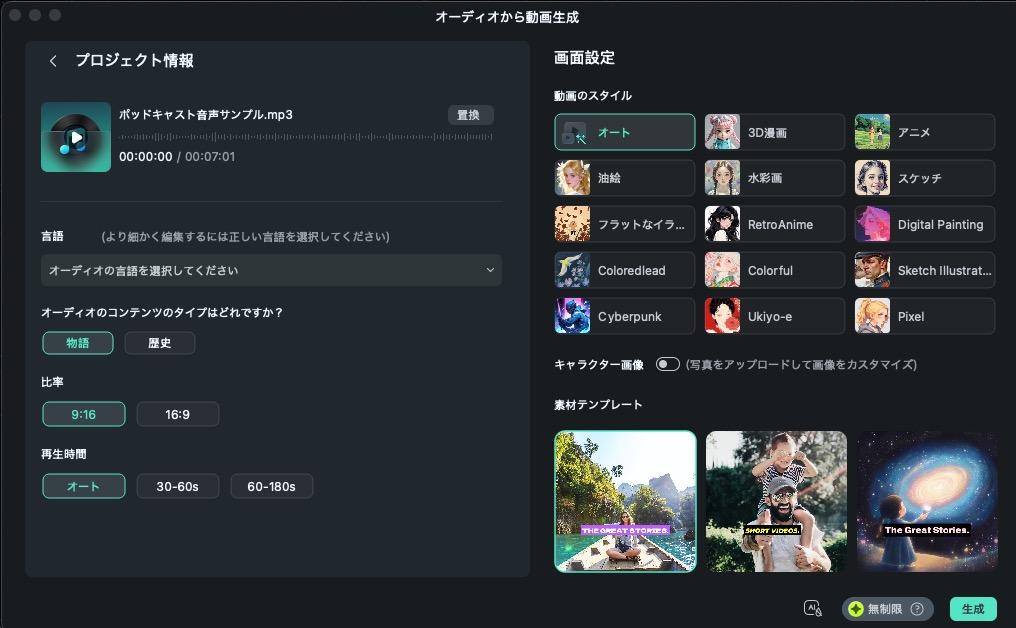Select the 水彩画 watercolor style
Screen dimensions: 1016x628
coord(775,177)
